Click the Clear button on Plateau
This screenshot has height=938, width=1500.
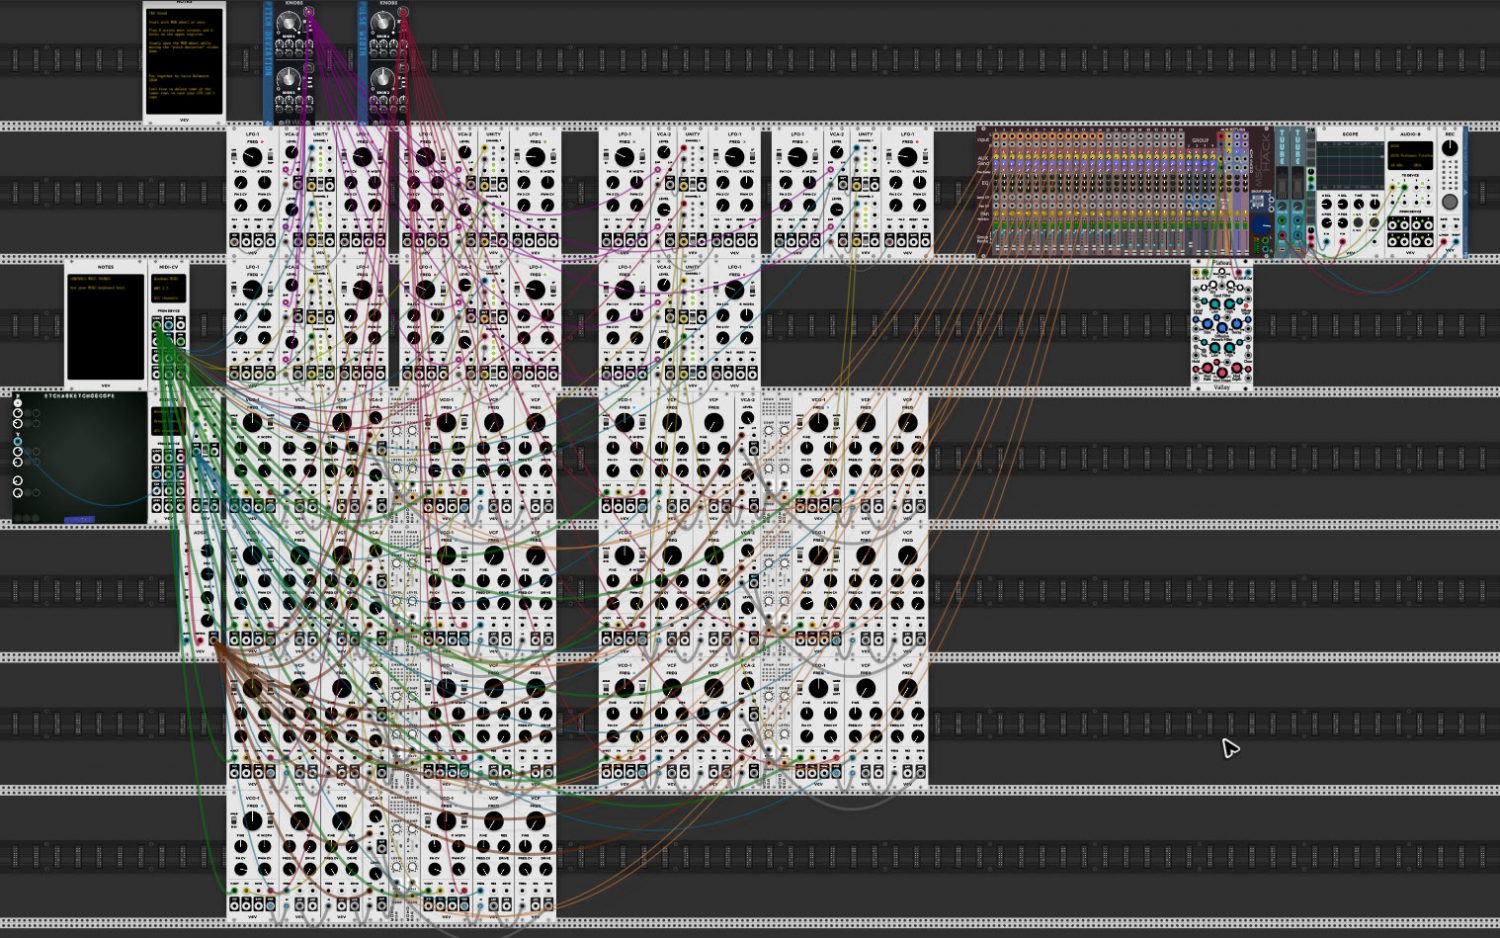(1248, 346)
